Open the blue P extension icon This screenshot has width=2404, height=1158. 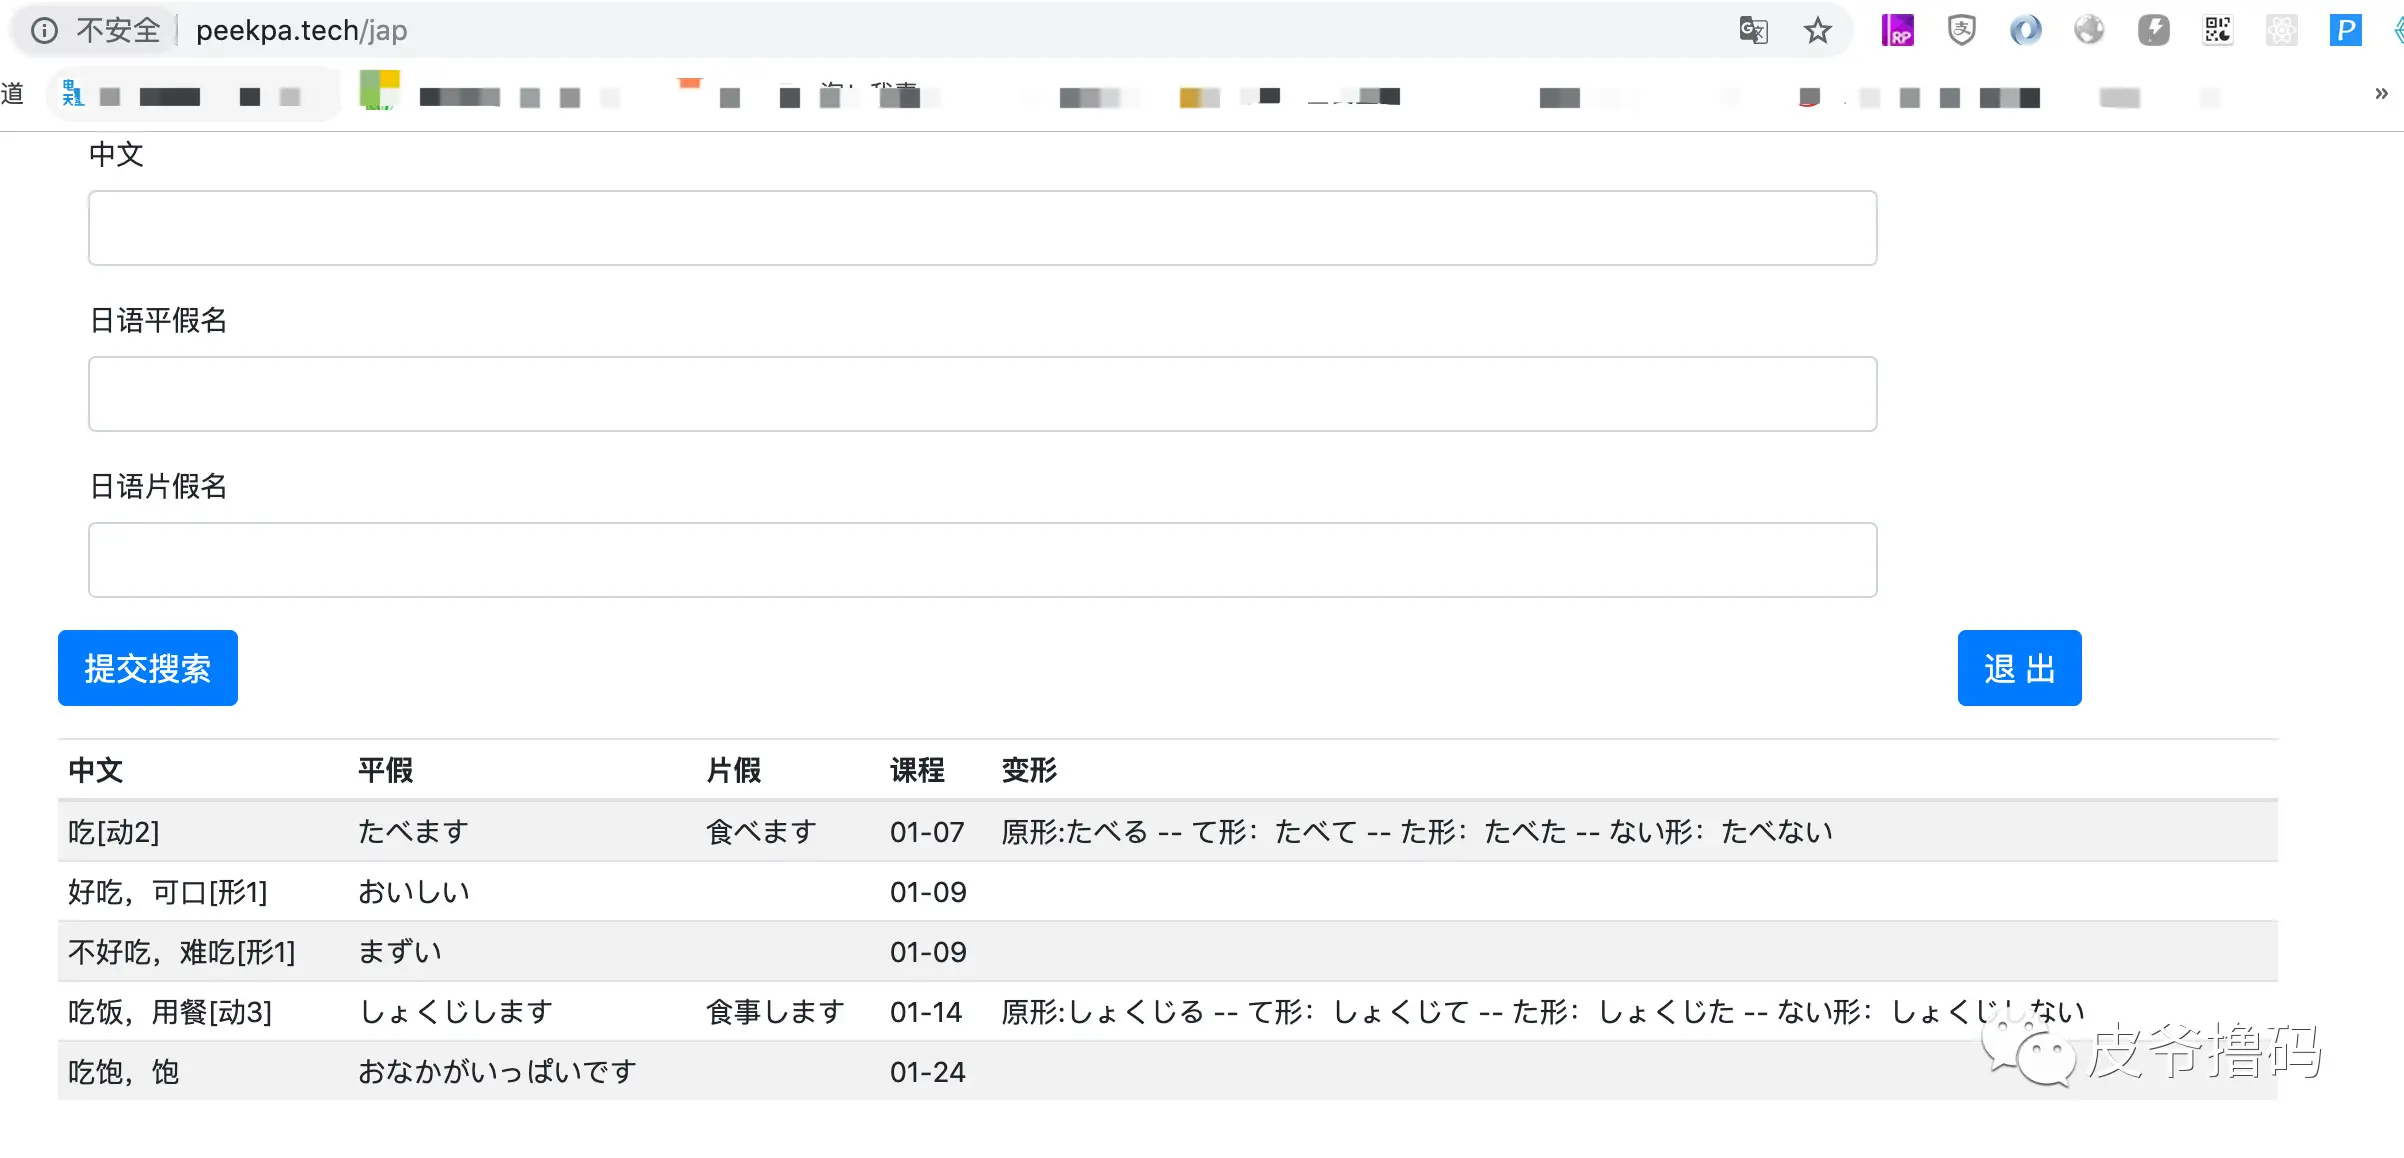click(x=2345, y=31)
